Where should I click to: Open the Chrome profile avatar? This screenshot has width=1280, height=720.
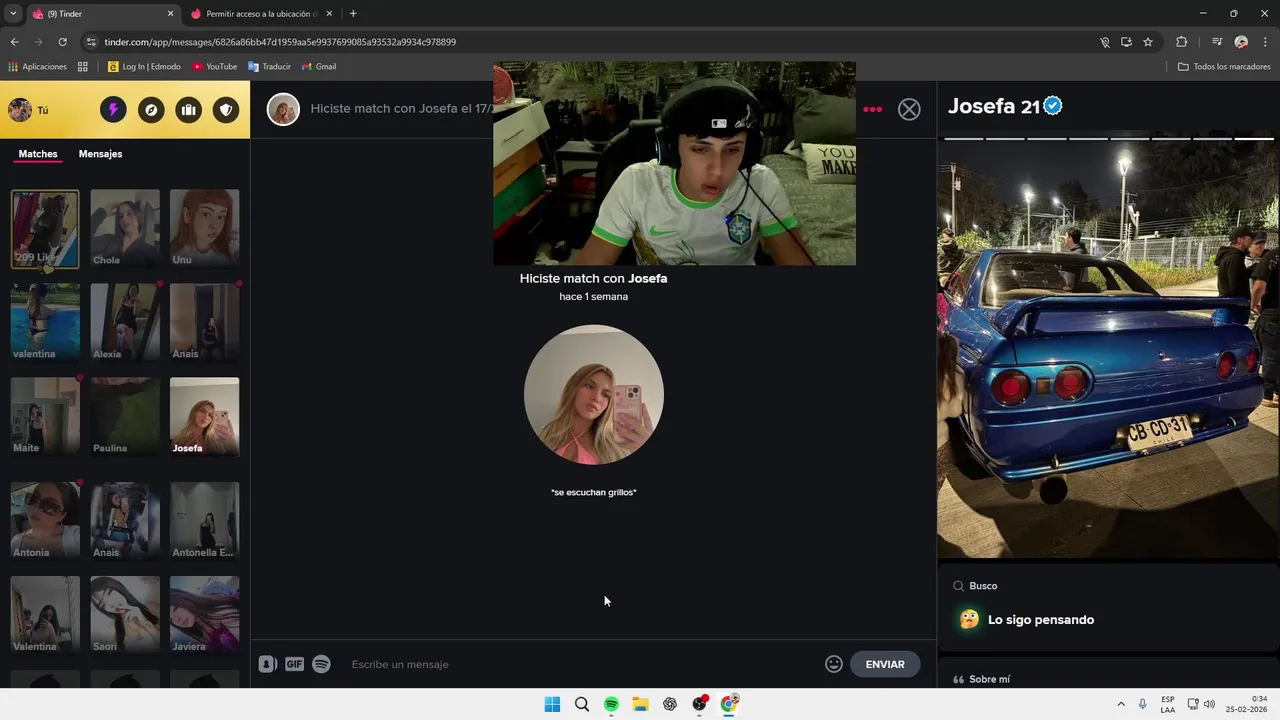1241,42
